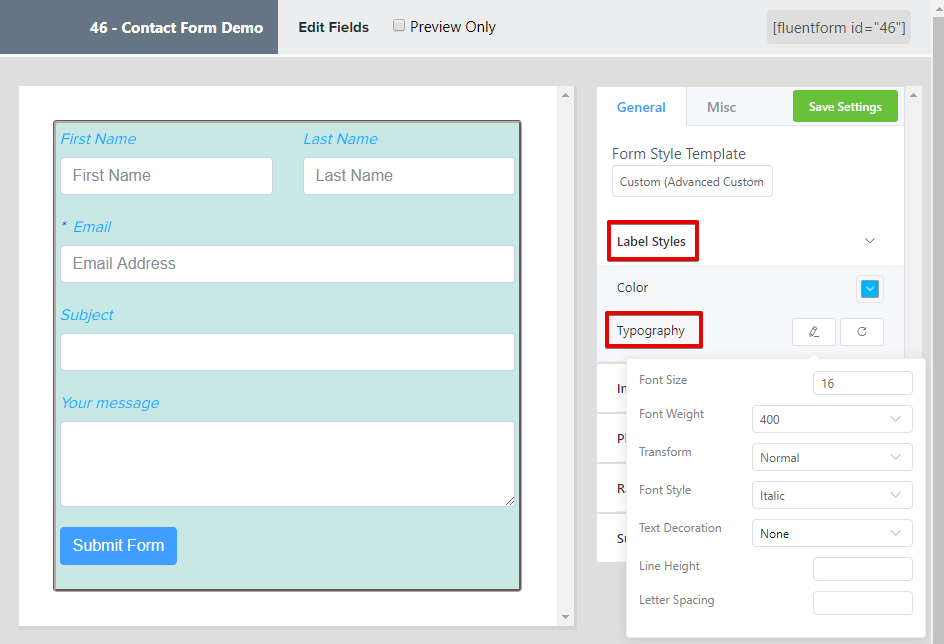
Task: Open the Edit Fields tab
Action: coord(334,27)
